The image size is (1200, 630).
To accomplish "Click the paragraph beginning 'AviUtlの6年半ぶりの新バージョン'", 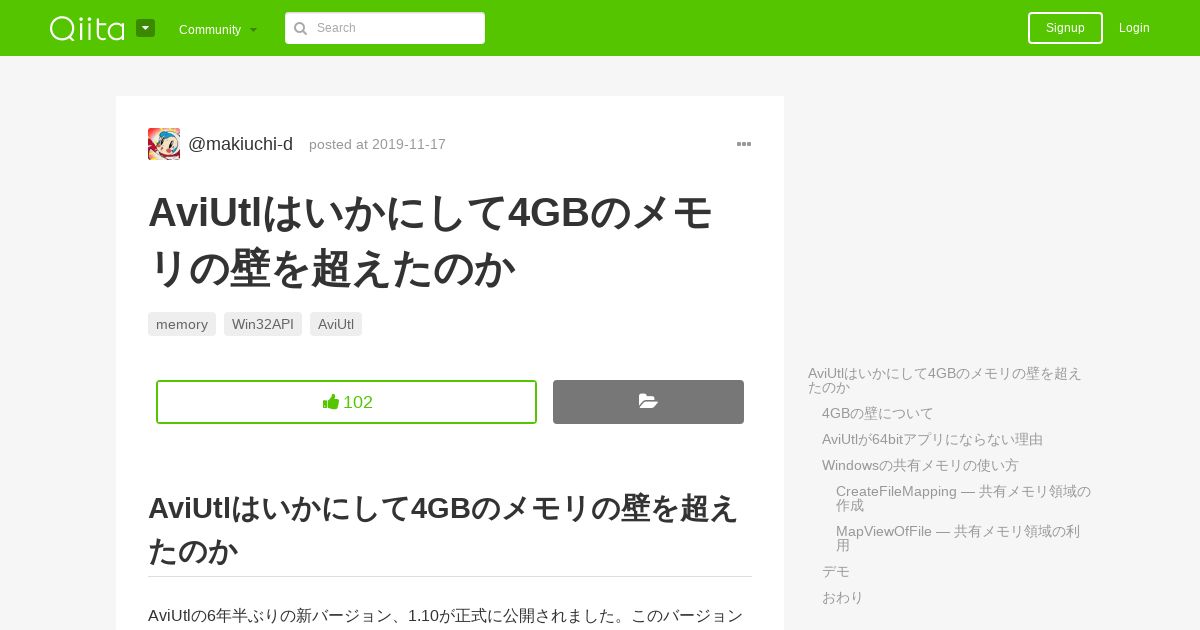I will (445, 615).
